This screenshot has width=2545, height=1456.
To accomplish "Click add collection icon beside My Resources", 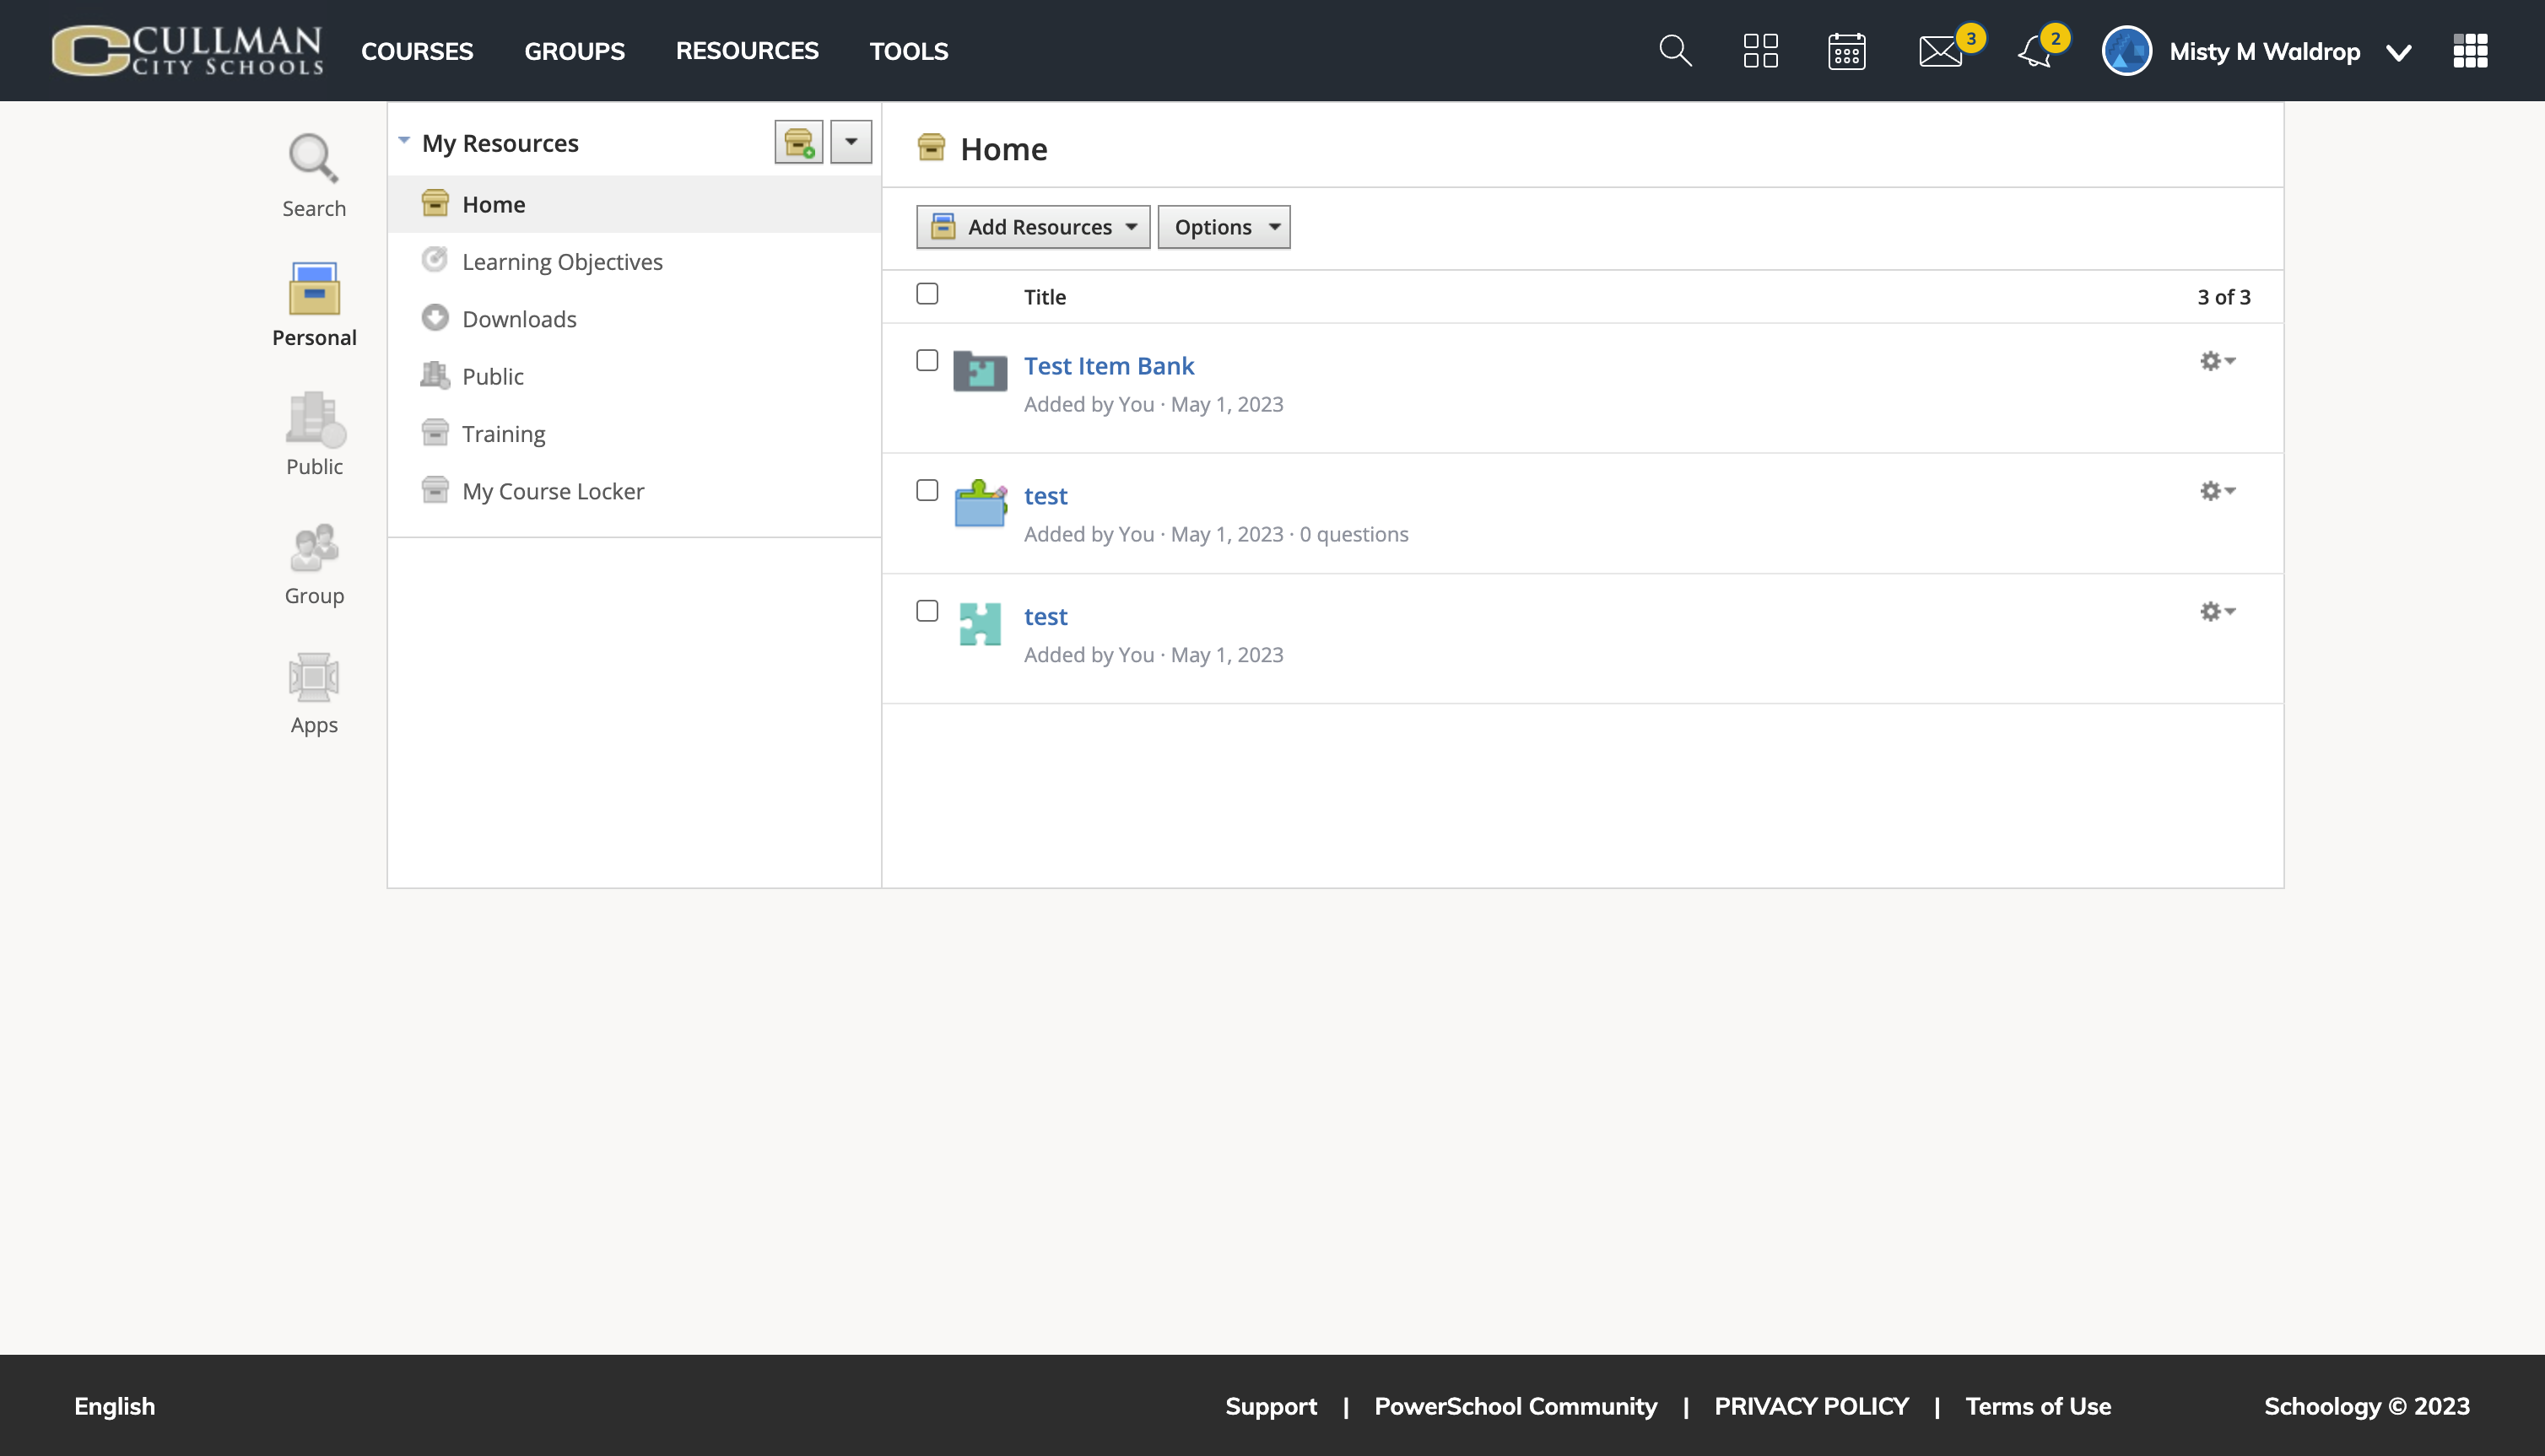I will pyautogui.click(x=798, y=142).
